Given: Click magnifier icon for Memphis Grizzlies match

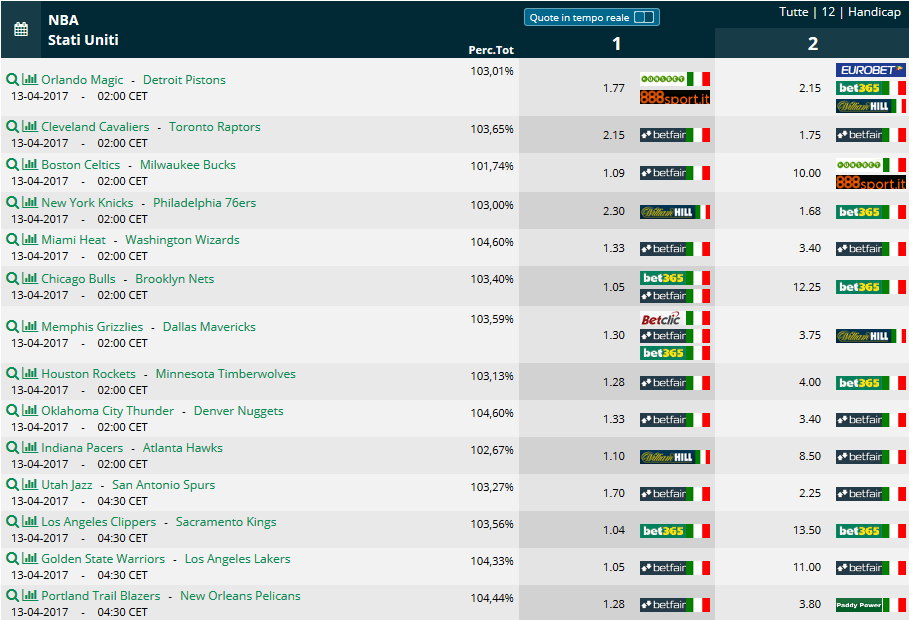Looking at the screenshot, I should [x=12, y=327].
